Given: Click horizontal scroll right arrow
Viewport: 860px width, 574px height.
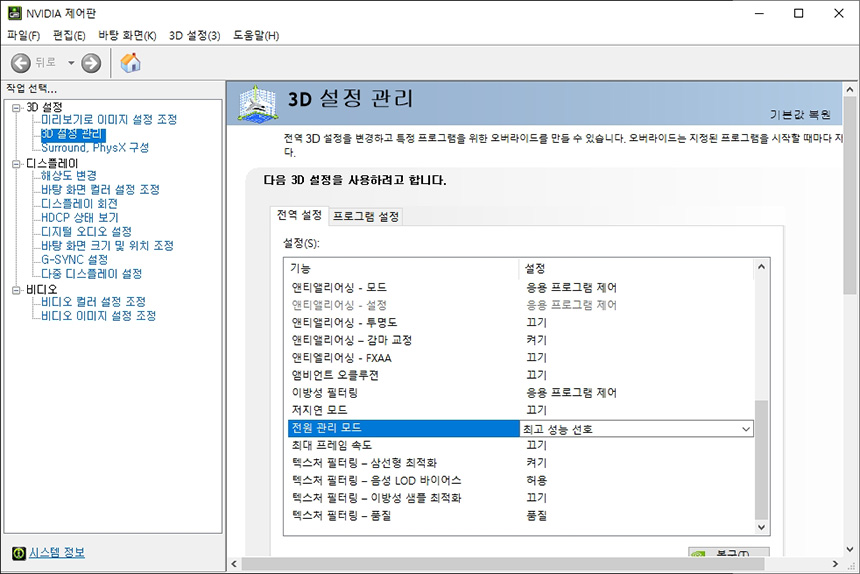Looking at the screenshot, I should pyautogui.click(x=835, y=564).
